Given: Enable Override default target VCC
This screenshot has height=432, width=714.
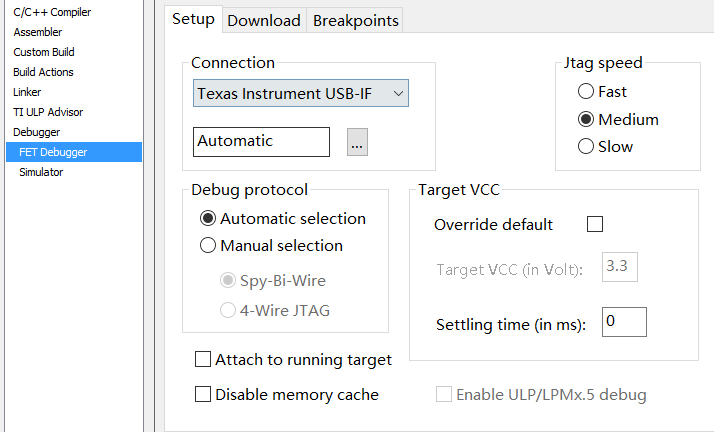Looking at the screenshot, I should 595,224.
